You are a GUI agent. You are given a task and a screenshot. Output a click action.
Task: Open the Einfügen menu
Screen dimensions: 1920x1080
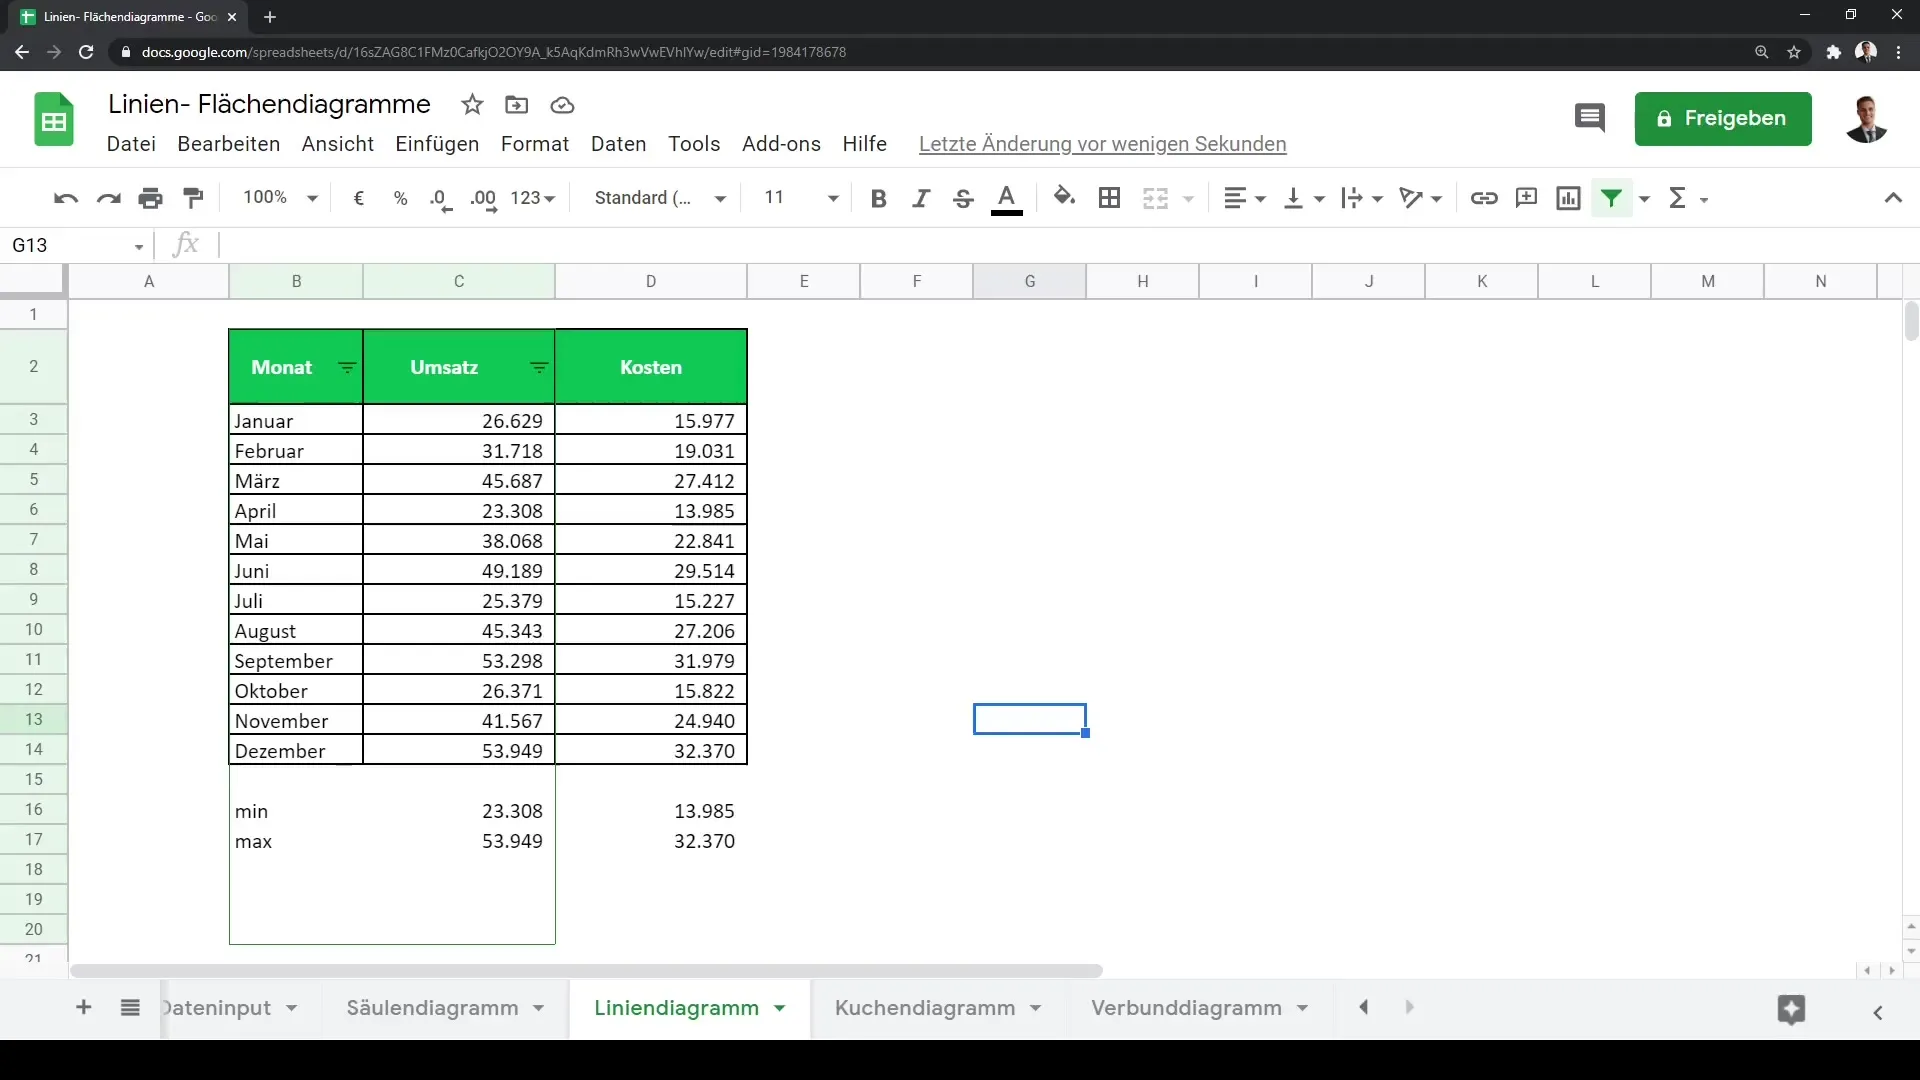click(436, 144)
